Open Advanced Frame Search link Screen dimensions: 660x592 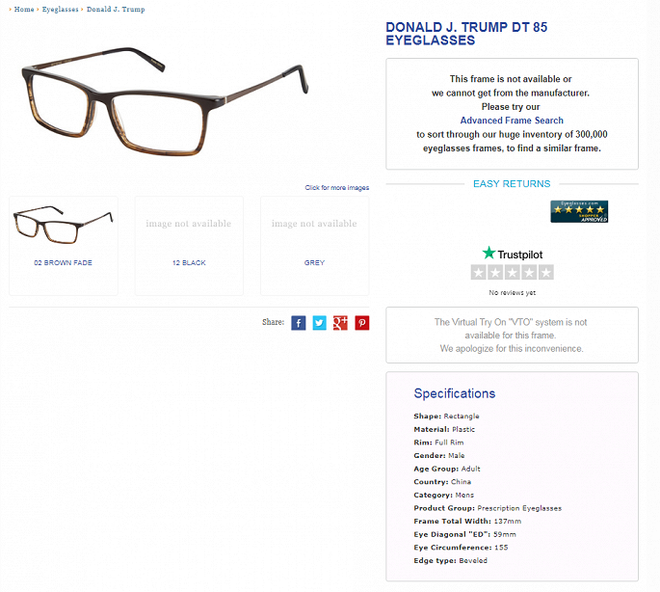pos(511,120)
